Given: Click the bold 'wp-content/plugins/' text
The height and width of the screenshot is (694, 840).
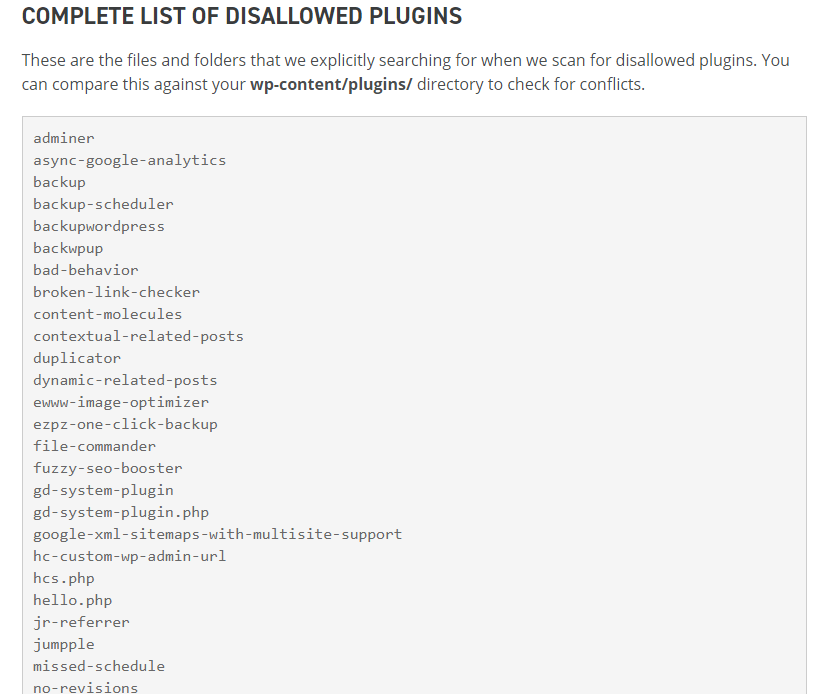Looking at the screenshot, I should 331,84.
